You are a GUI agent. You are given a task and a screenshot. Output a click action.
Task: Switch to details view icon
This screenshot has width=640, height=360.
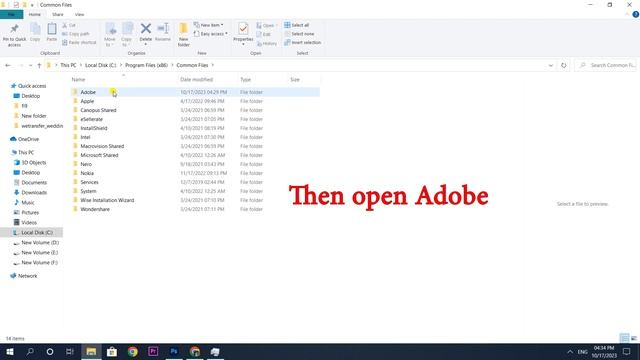(x=624, y=338)
